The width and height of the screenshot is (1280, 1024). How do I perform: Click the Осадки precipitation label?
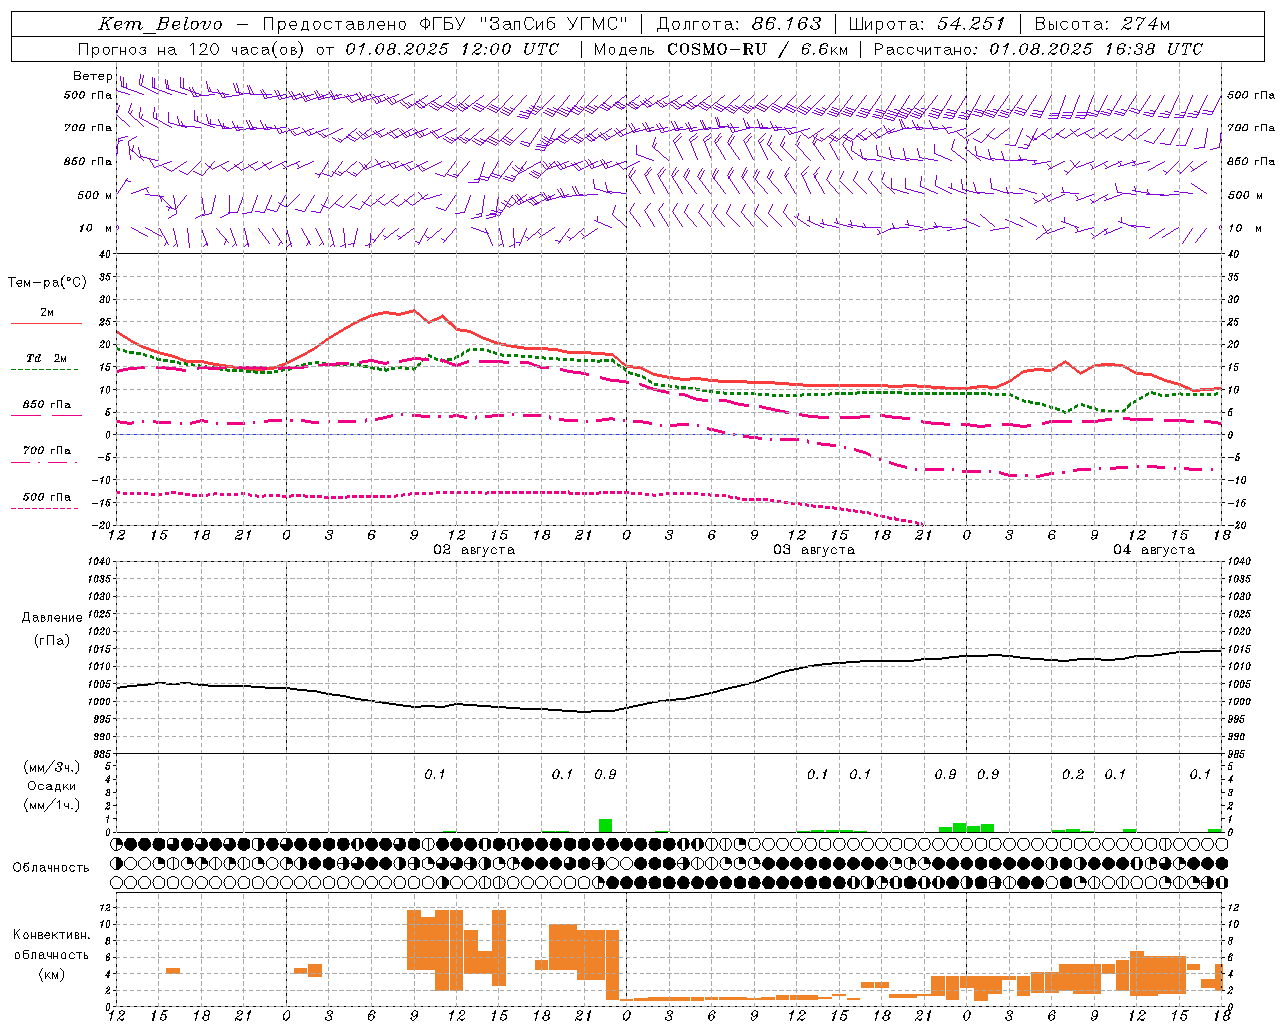click(x=52, y=786)
